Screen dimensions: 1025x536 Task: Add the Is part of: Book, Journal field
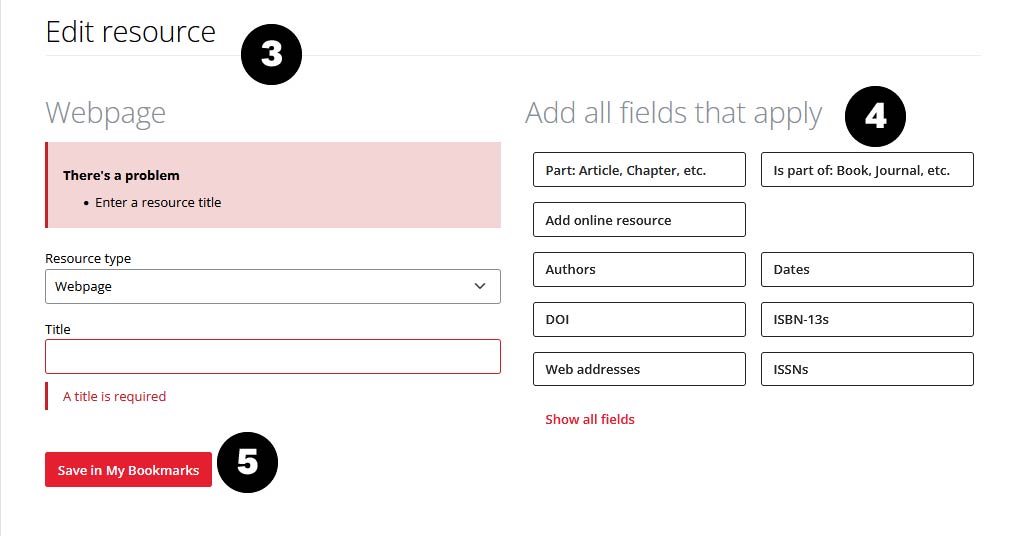tap(867, 170)
